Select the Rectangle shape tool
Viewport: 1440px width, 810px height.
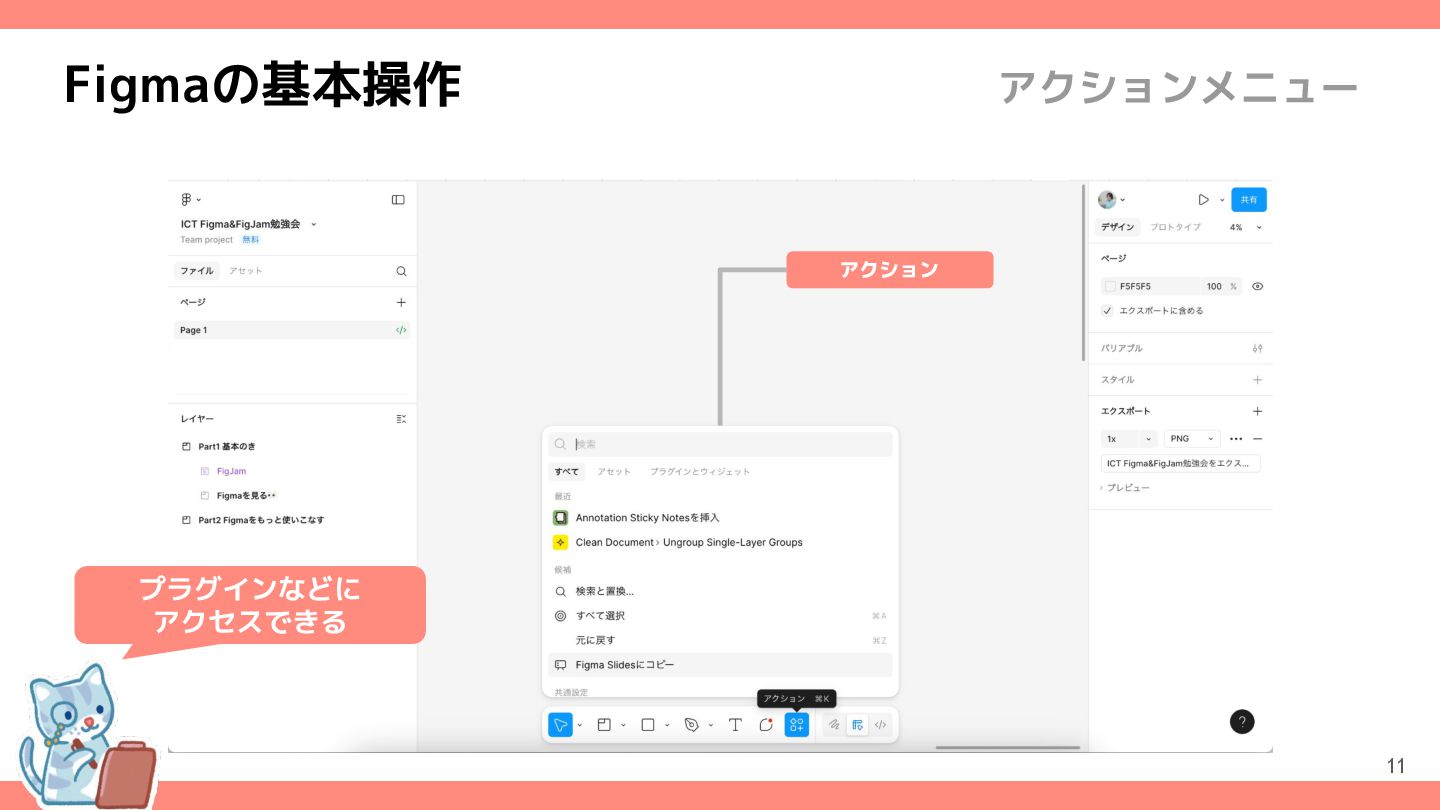click(x=648, y=725)
